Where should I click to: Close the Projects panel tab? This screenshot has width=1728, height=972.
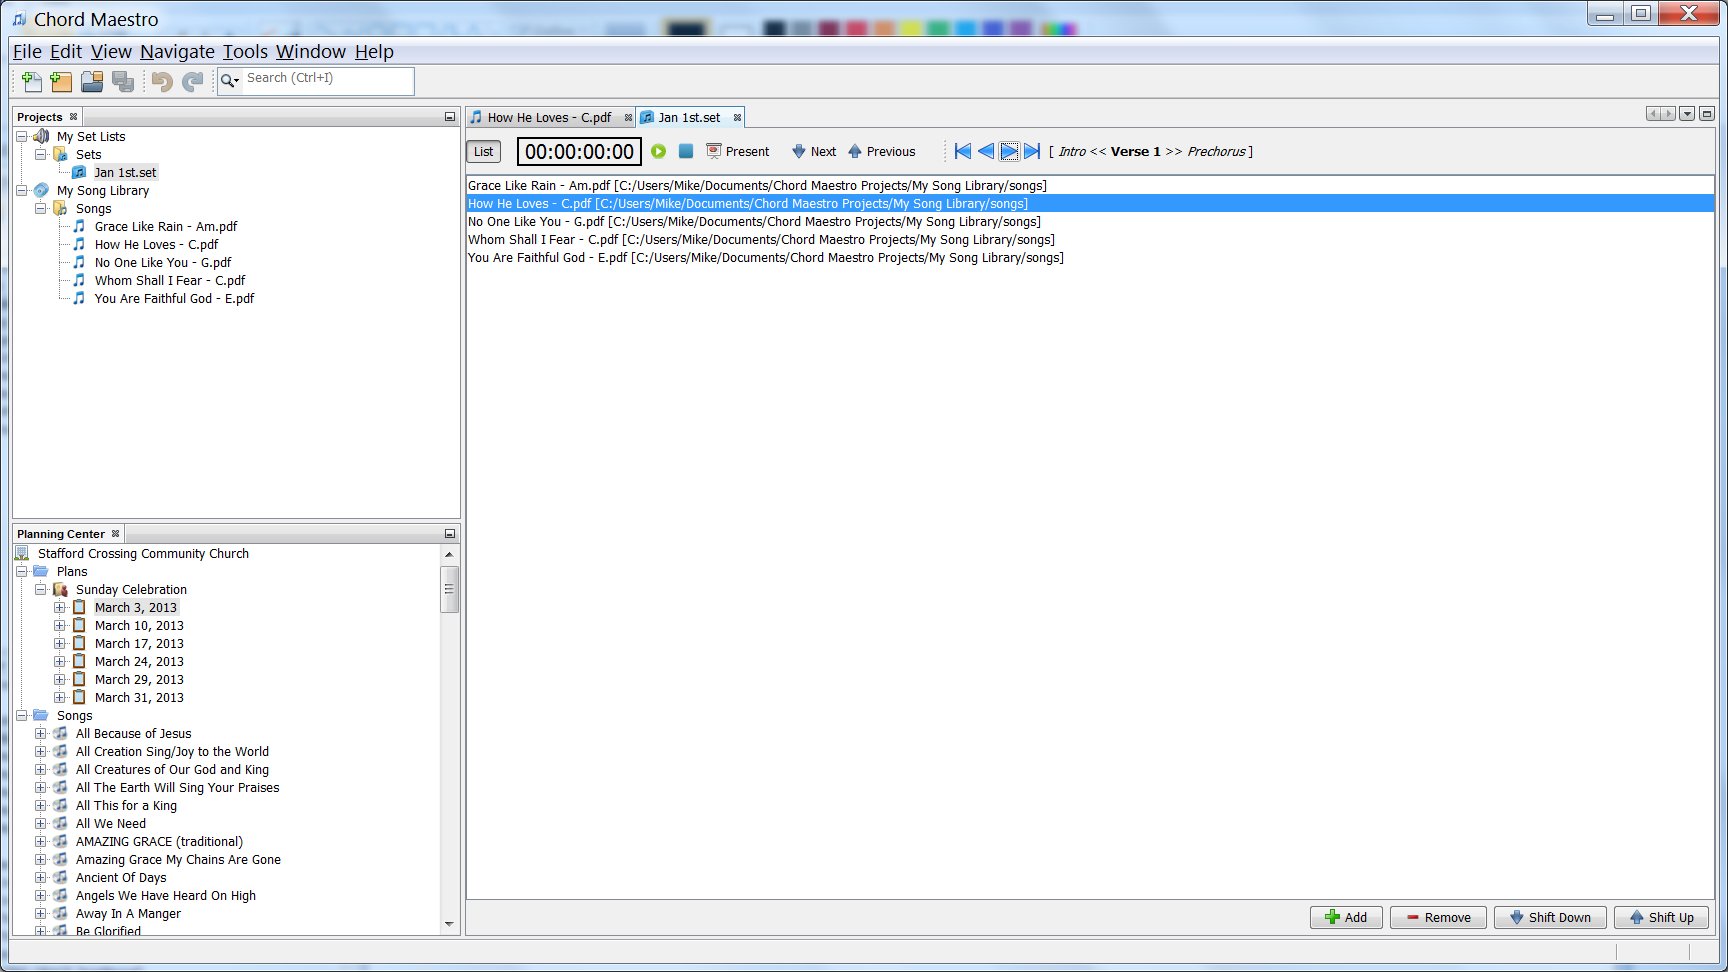[73, 117]
